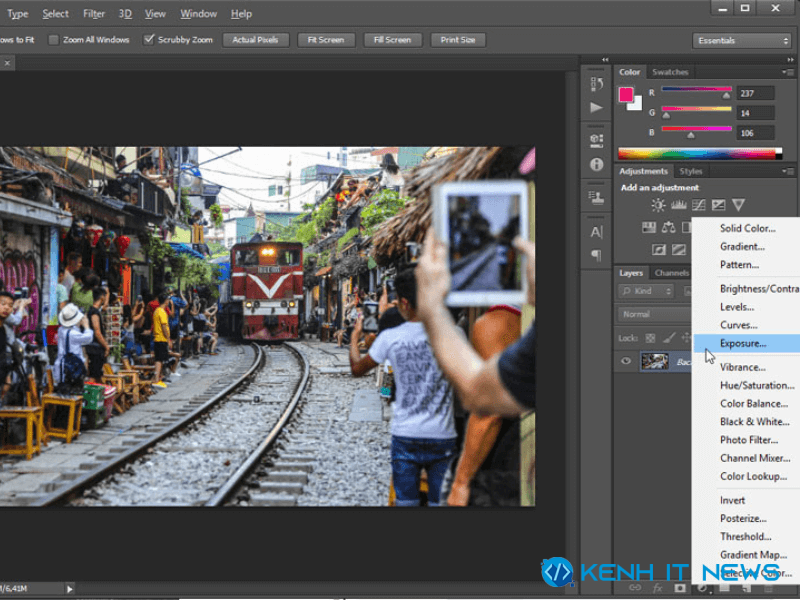
Task: Open the View menu
Action: pos(155,14)
